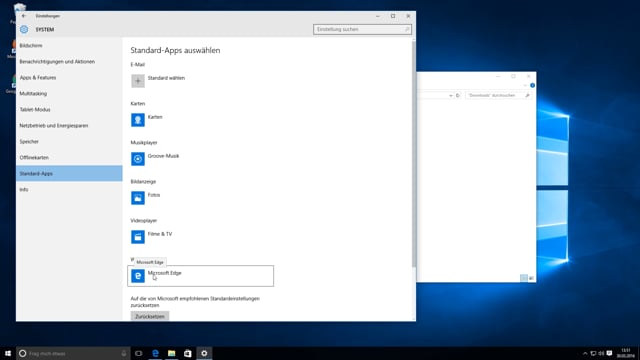Screen dimensions: 640x360
Task: Click the Standard-Apps auswählen heading
Action: pos(175,50)
